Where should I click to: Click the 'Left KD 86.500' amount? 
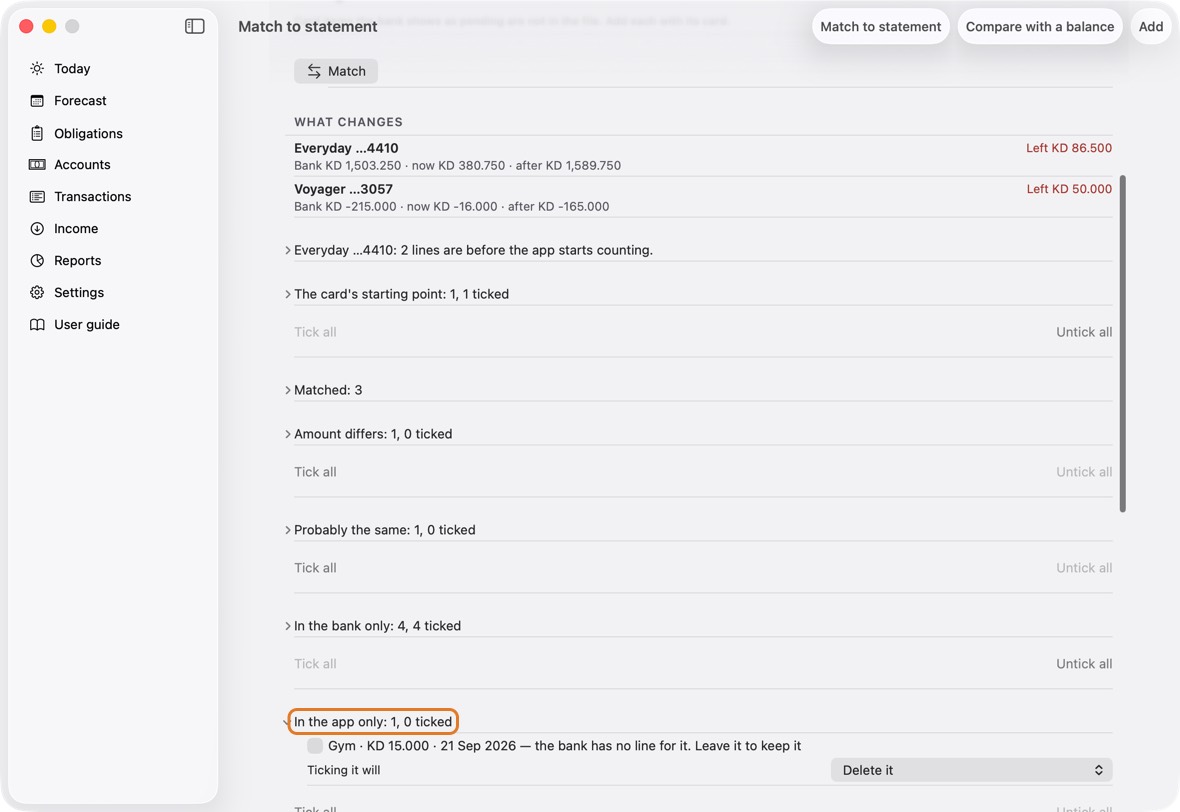click(1069, 148)
